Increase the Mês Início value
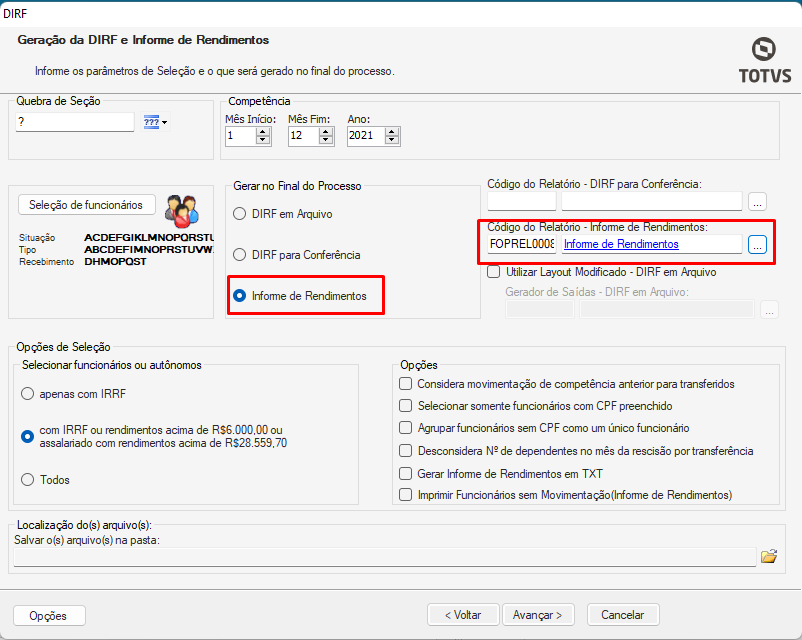 click(x=263, y=131)
